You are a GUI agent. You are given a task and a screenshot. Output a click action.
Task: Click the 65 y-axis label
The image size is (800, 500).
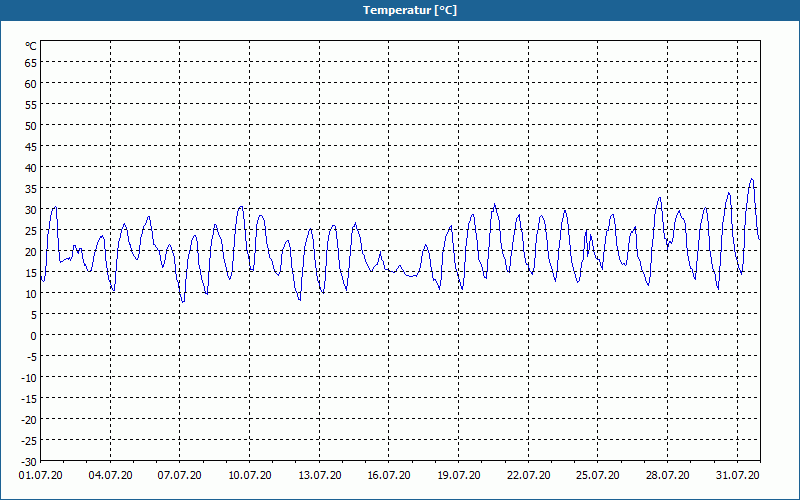31,63
